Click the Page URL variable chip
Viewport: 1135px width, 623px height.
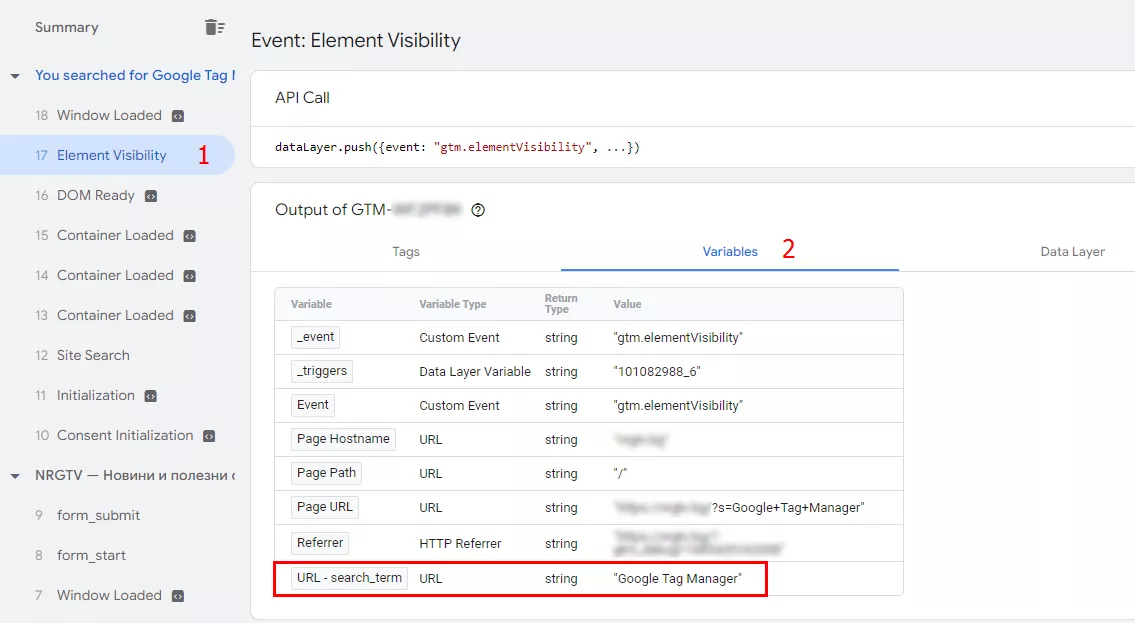pos(324,507)
